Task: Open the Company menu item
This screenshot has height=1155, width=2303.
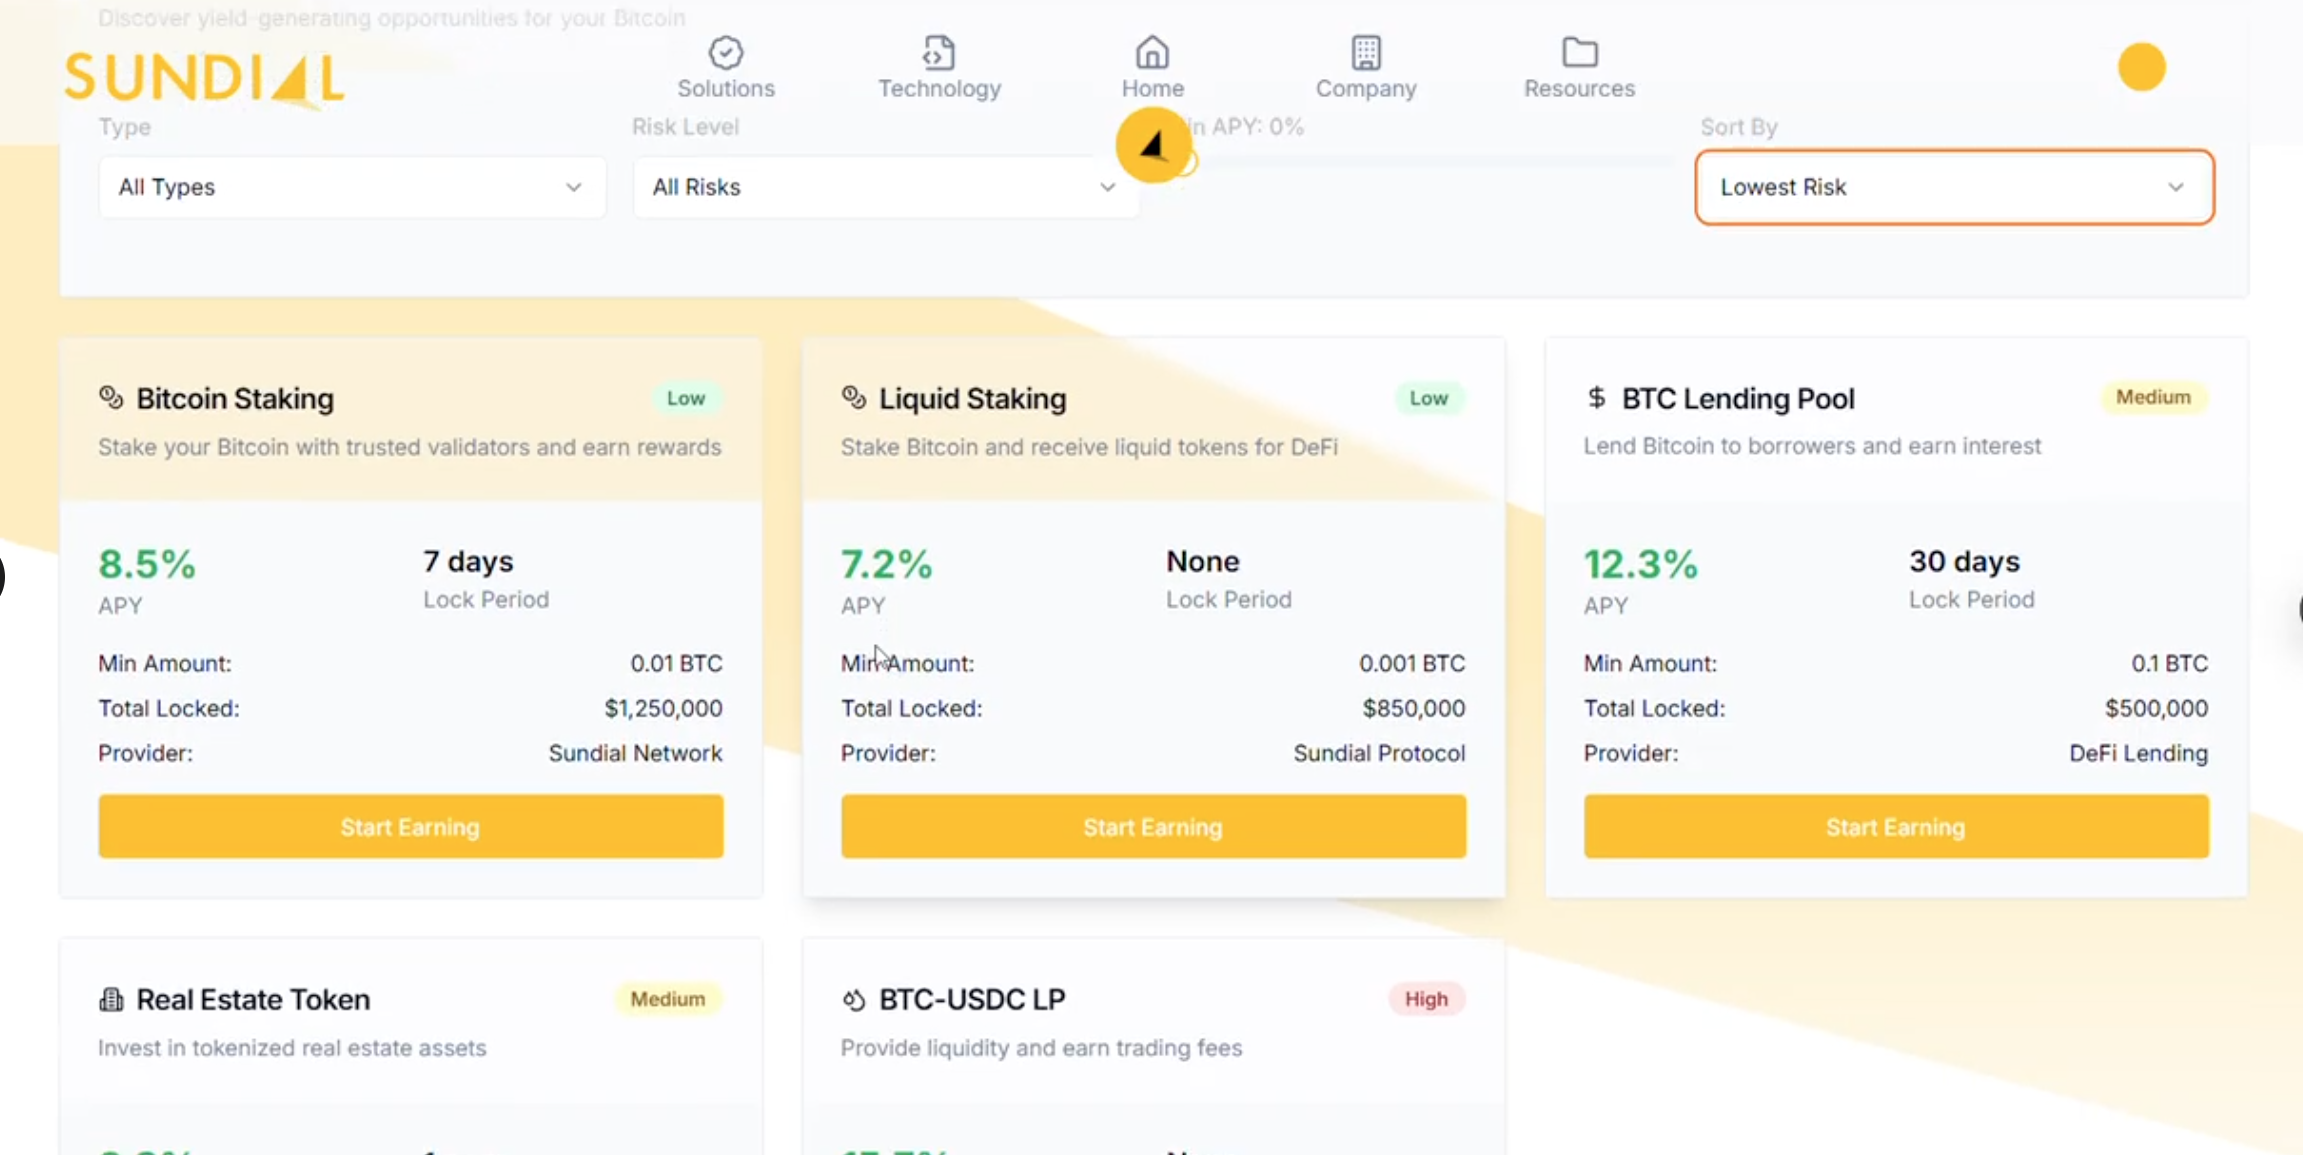Action: [x=1366, y=88]
